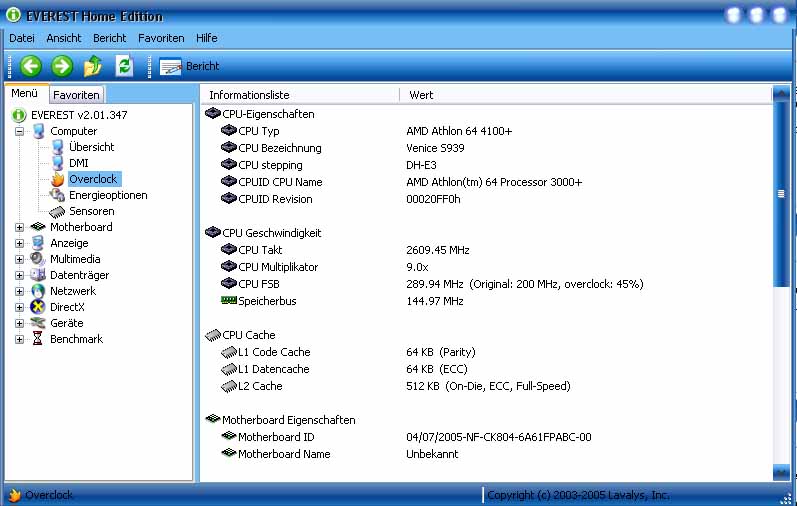Click the Sensoren chip icon
This screenshot has width=797, height=506.
click(57, 212)
